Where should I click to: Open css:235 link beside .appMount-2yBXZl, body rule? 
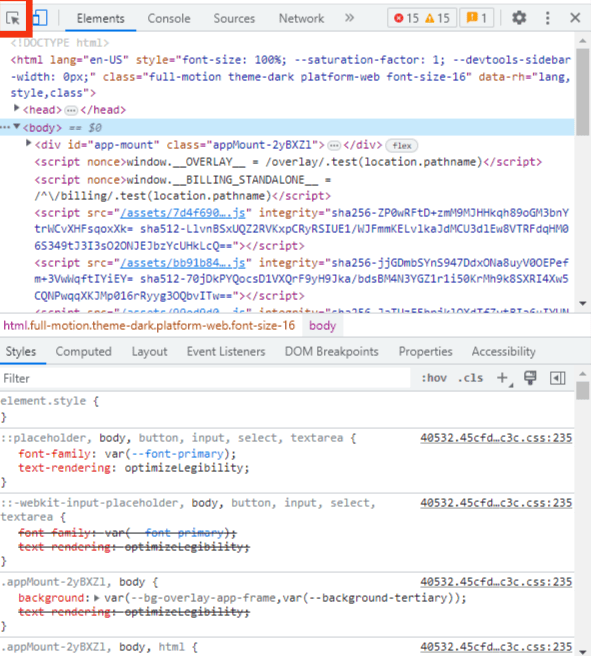pyautogui.click(x=496, y=582)
